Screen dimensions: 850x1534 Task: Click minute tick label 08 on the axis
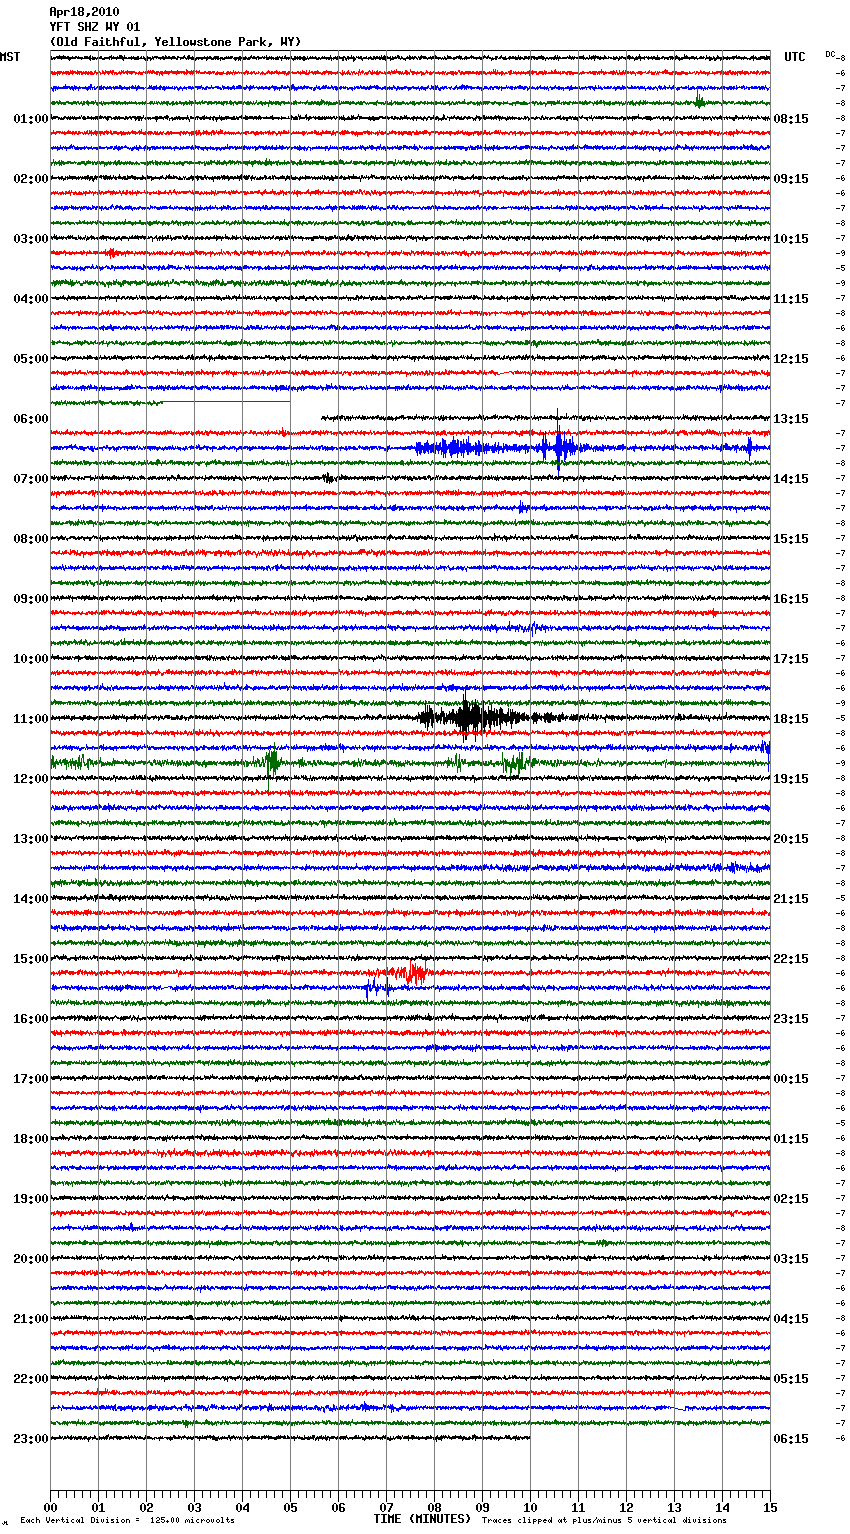434,1508
